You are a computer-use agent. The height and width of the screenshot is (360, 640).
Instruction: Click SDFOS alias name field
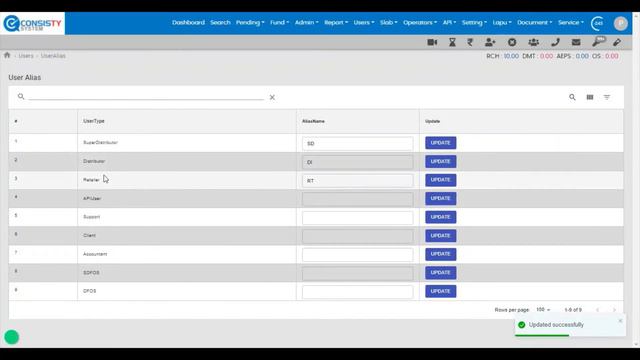(x=358, y=273)
